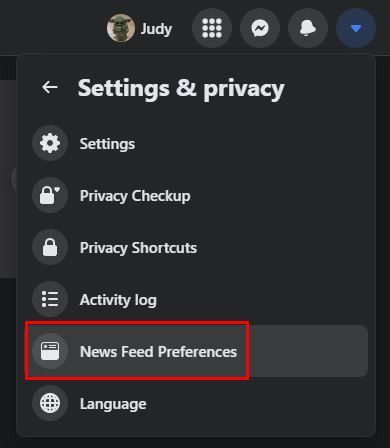Open the Language option
This screenshot has width=390, height=448.
(197, 403)
